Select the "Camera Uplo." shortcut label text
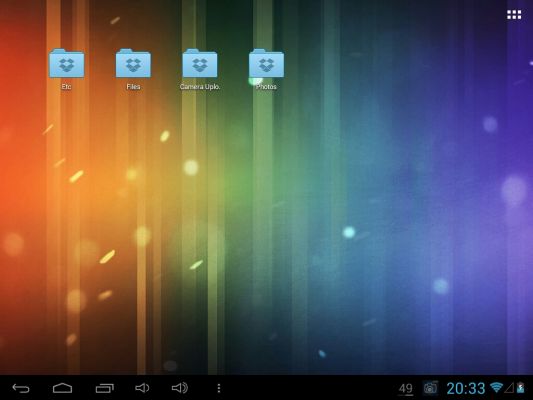533x400 pixels. pos(200,87)
